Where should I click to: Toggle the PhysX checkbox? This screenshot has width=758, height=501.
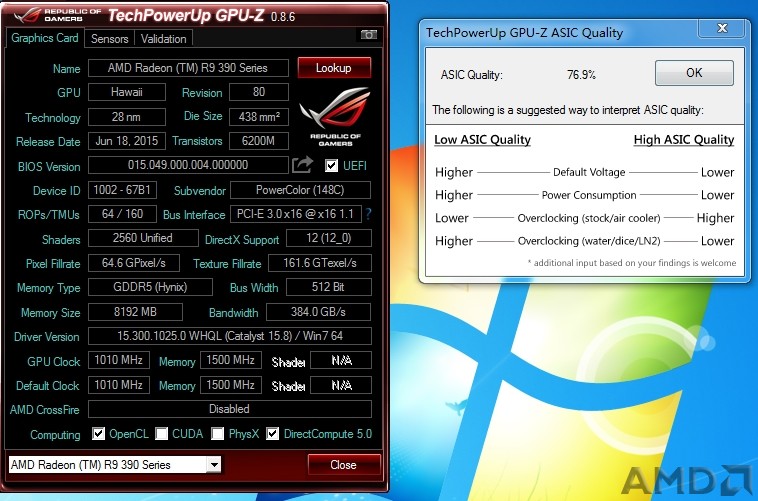(218, 433)
